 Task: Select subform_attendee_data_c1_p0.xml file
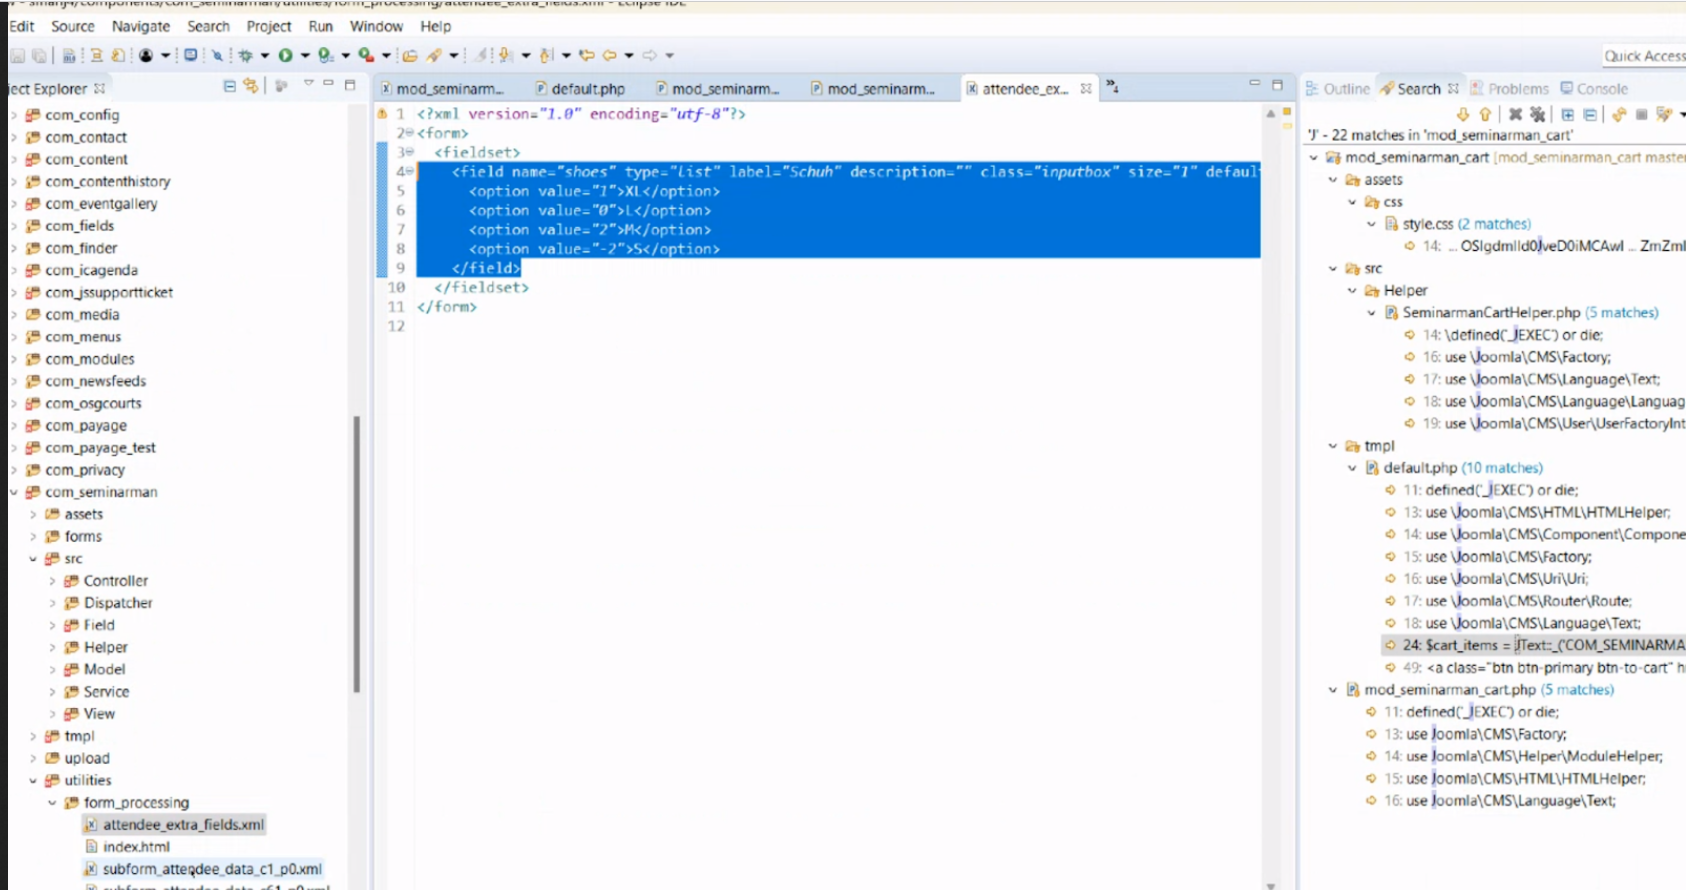pos(211,869)
